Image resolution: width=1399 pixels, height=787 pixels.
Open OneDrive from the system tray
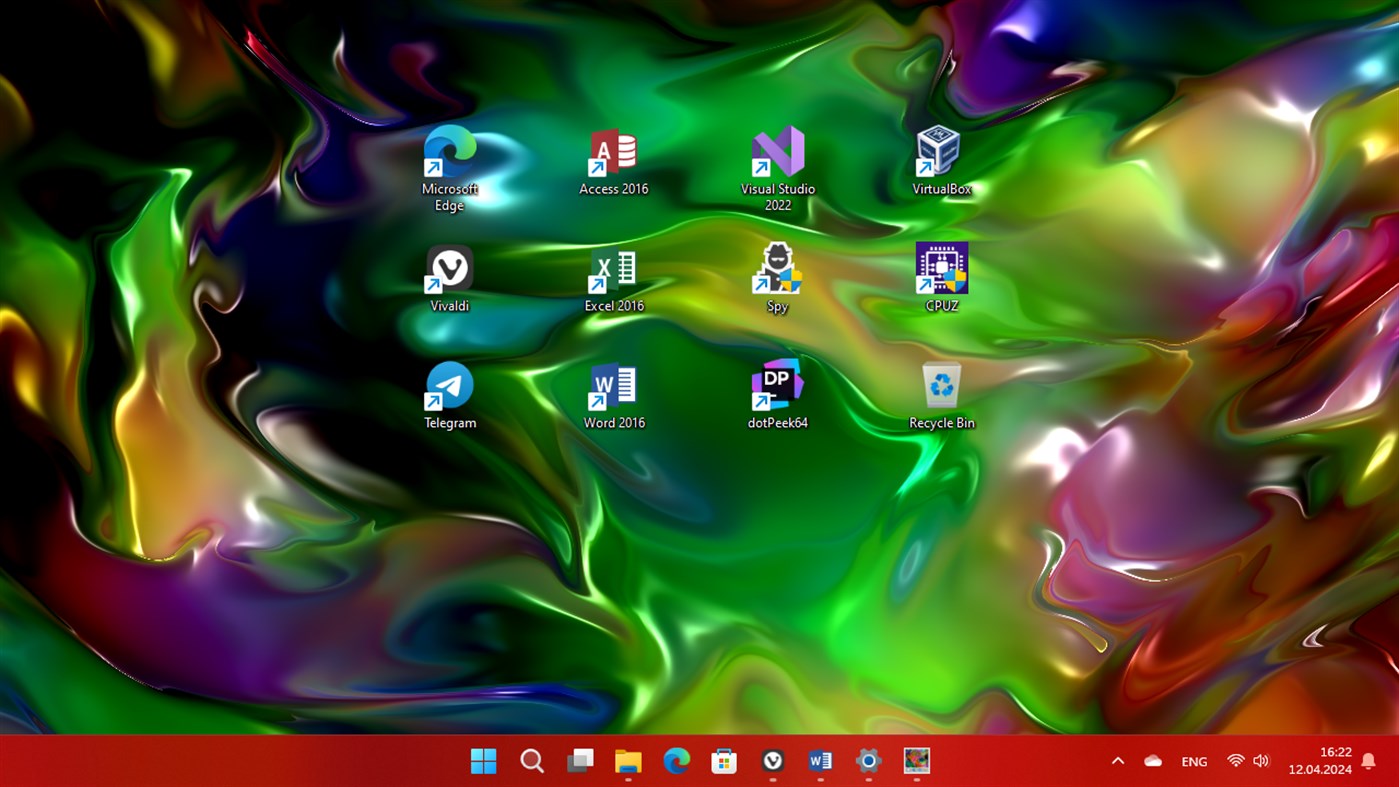(1153, 761)
